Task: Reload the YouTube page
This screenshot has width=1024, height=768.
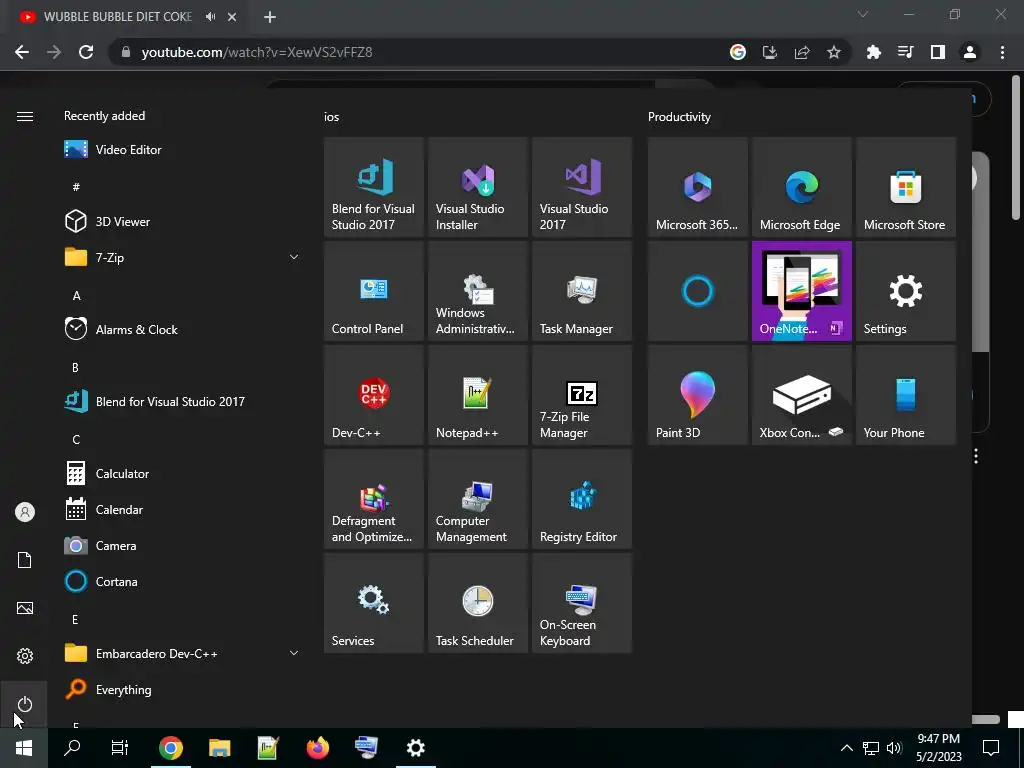Action: (x=86, y=52)
